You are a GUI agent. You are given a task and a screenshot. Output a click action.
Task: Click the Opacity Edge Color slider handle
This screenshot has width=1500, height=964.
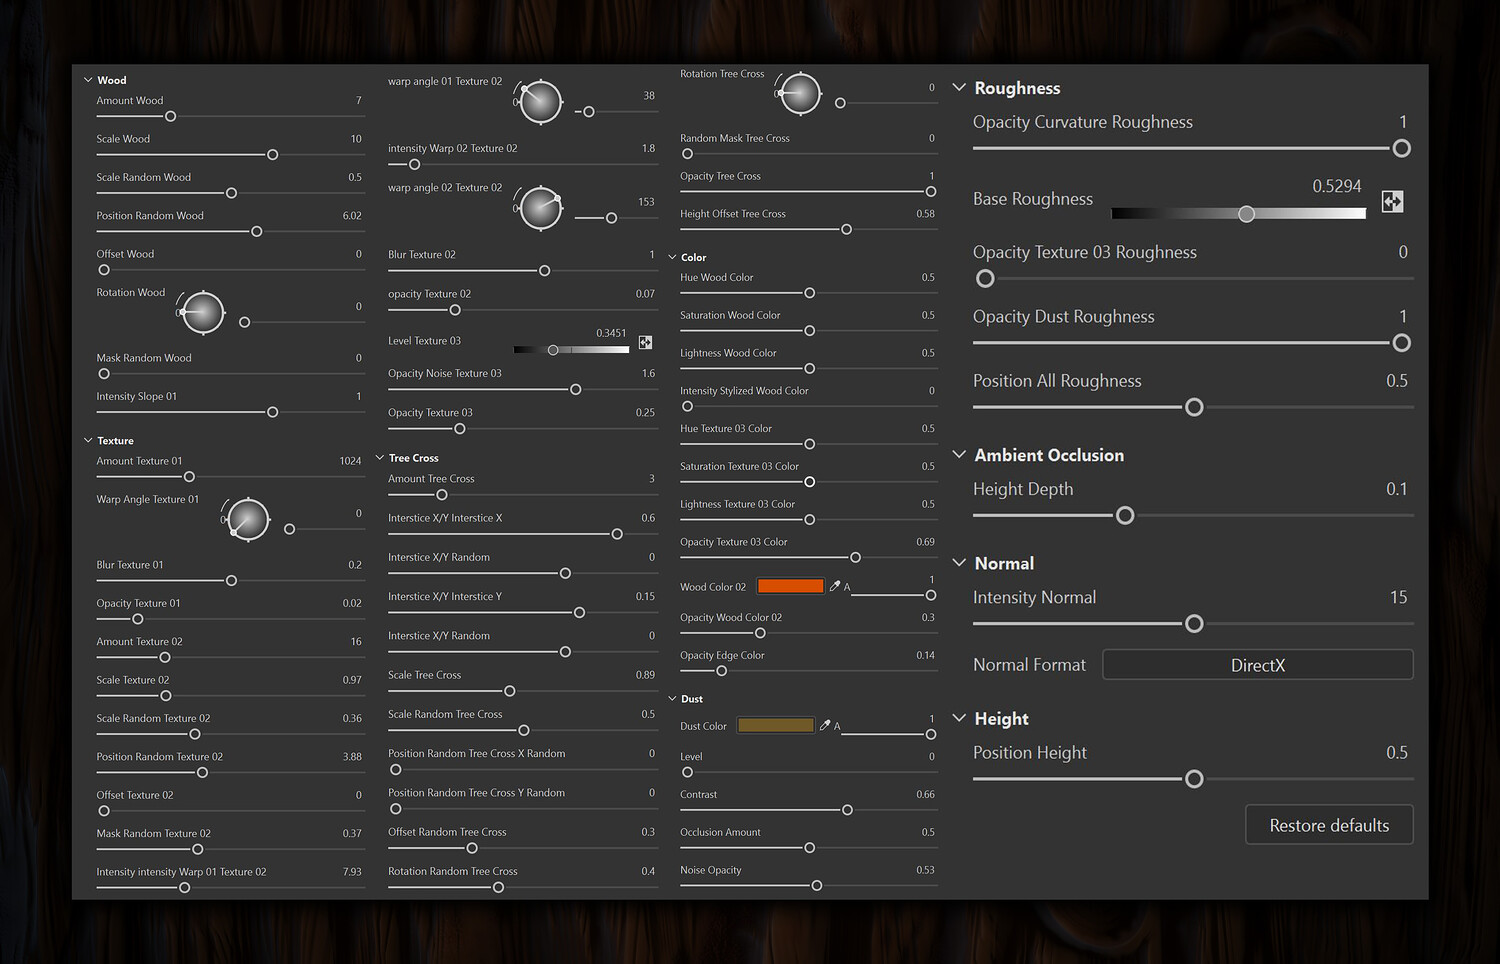coord(722,671)
